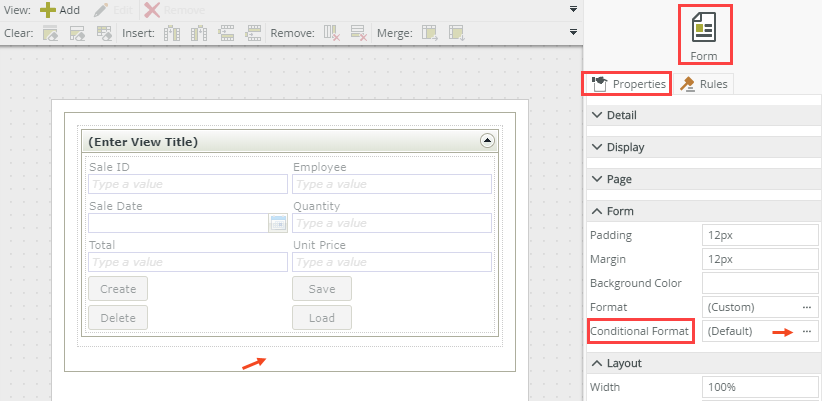Click the Remove column icon

pos(332,34)
